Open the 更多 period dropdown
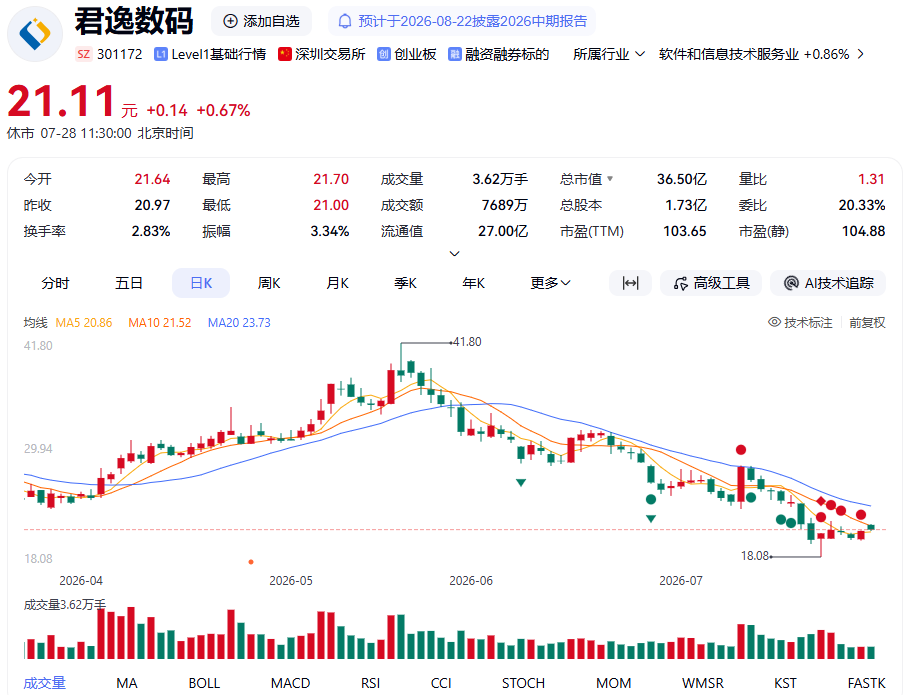The width and height of the screenshot is (906, 695). pos(551,283)
